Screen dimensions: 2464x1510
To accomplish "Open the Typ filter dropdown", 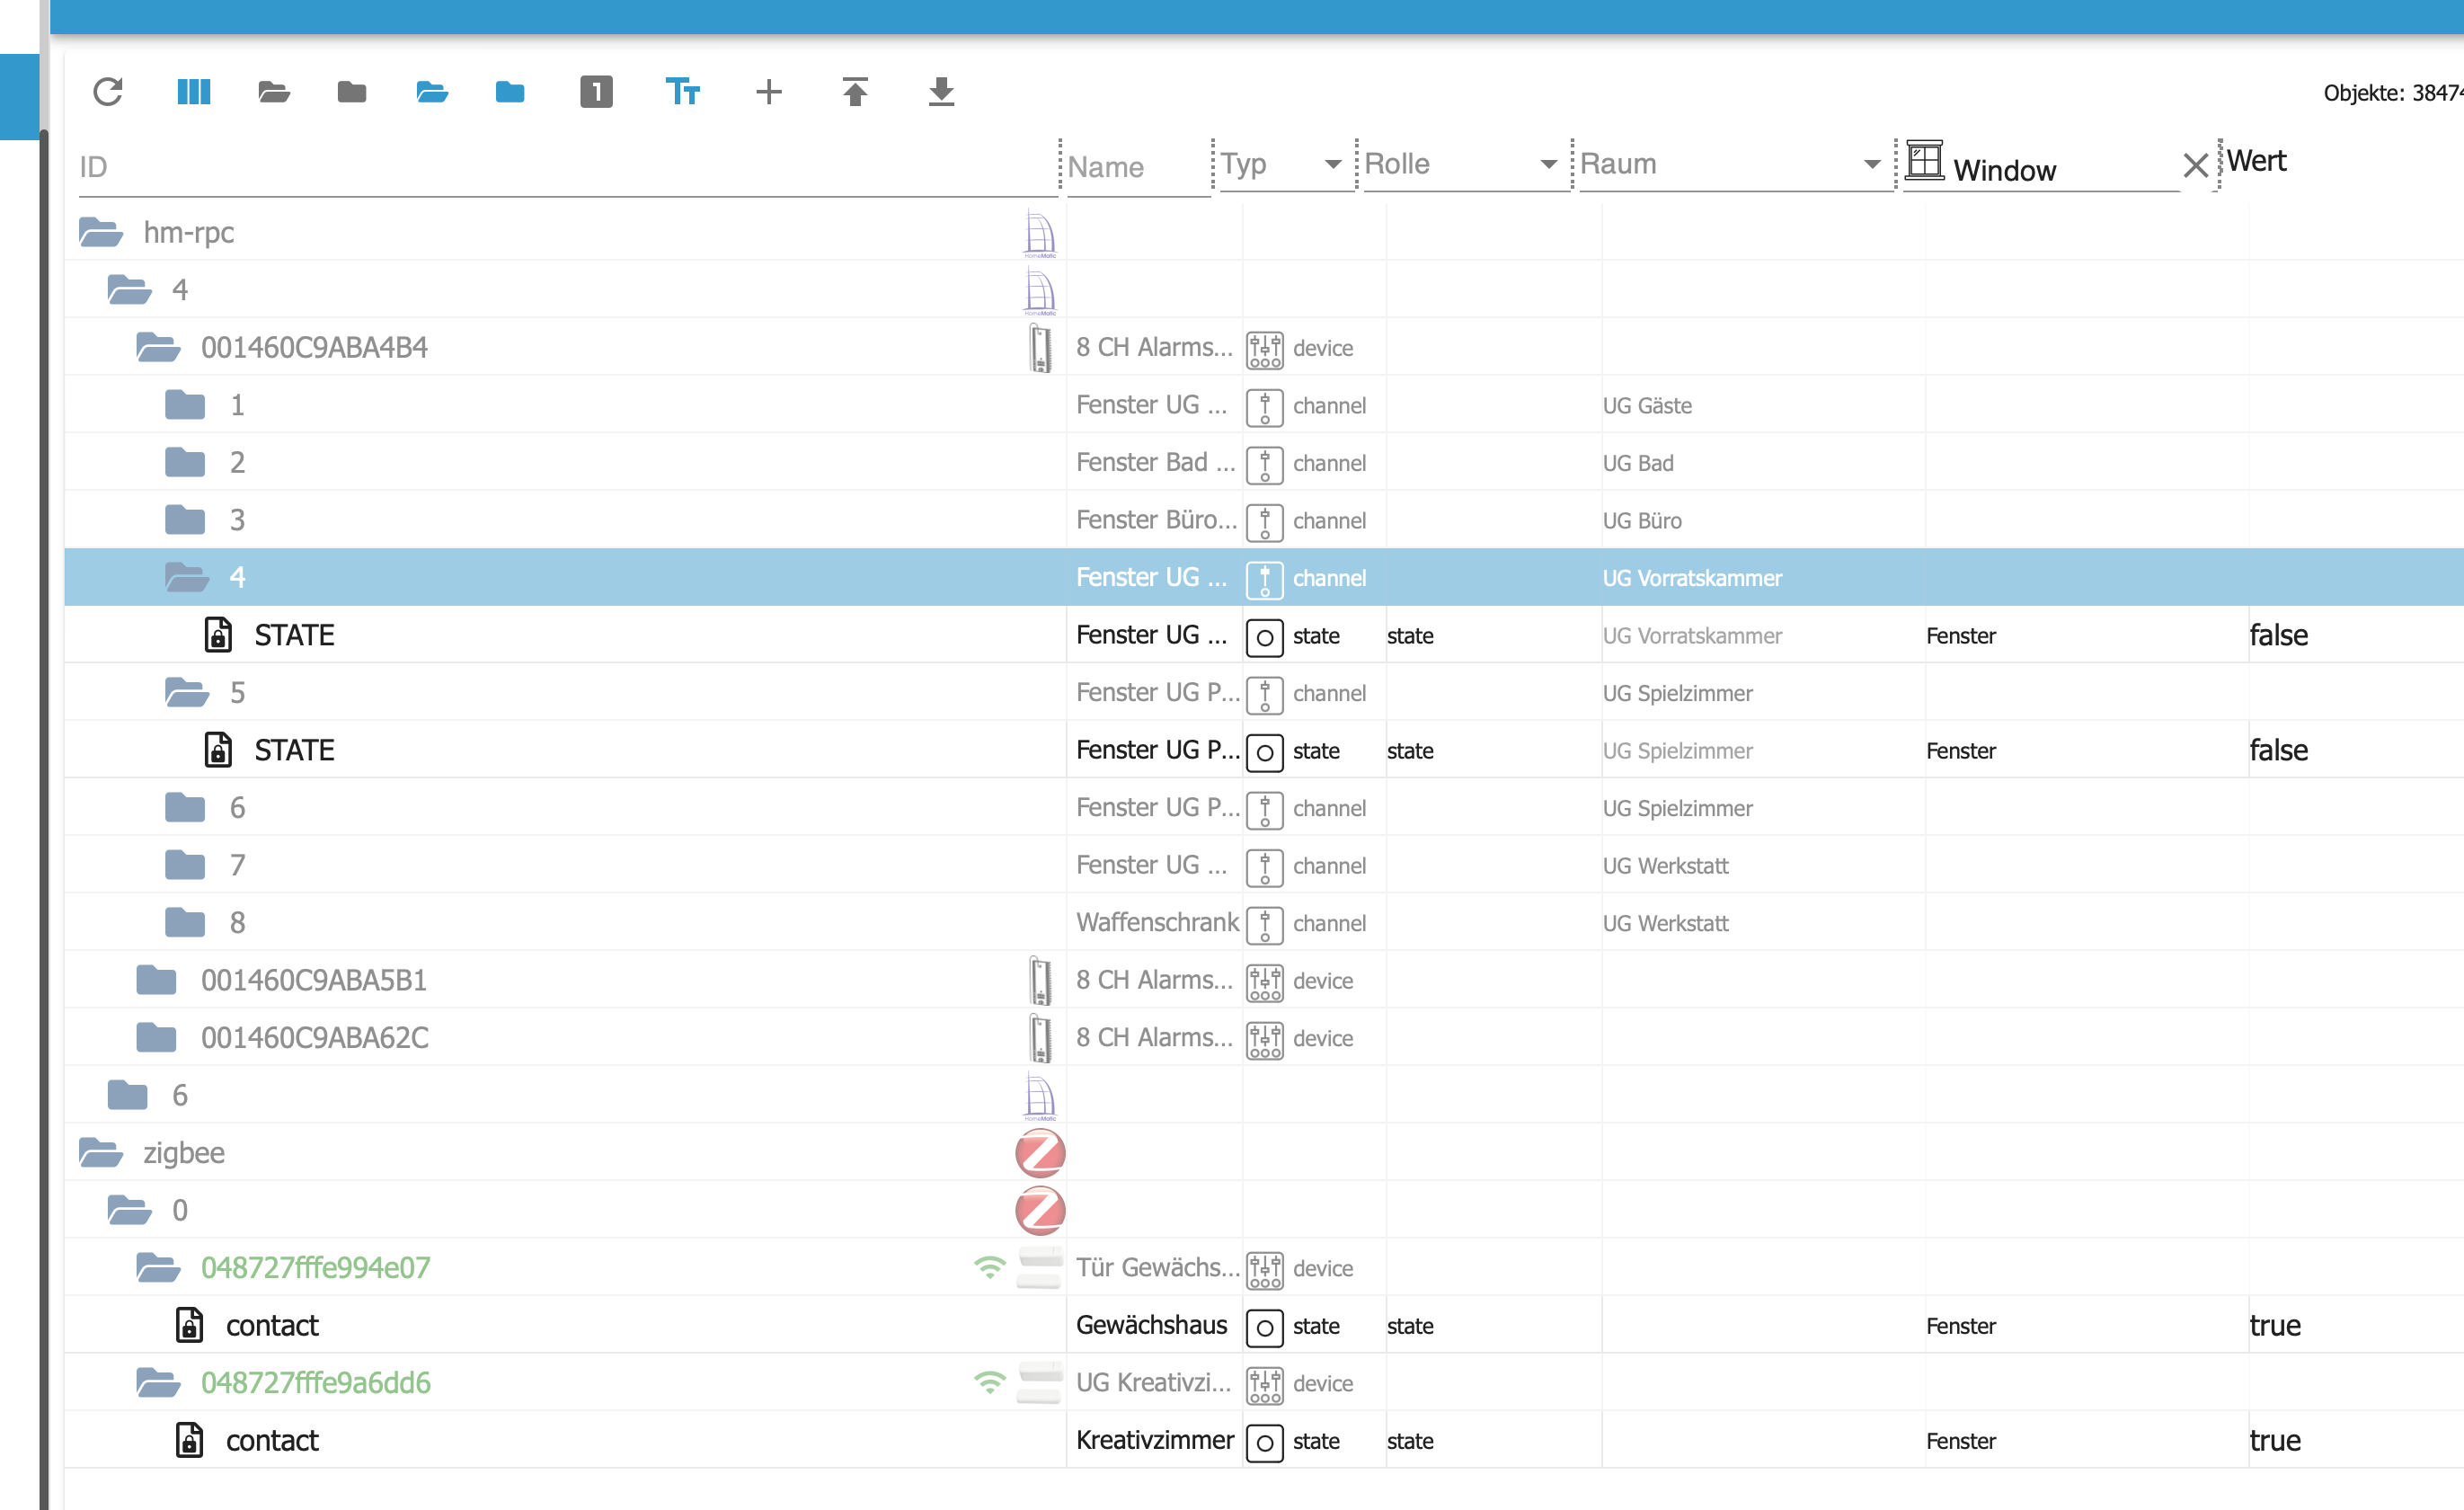I will click(1331, 164).
